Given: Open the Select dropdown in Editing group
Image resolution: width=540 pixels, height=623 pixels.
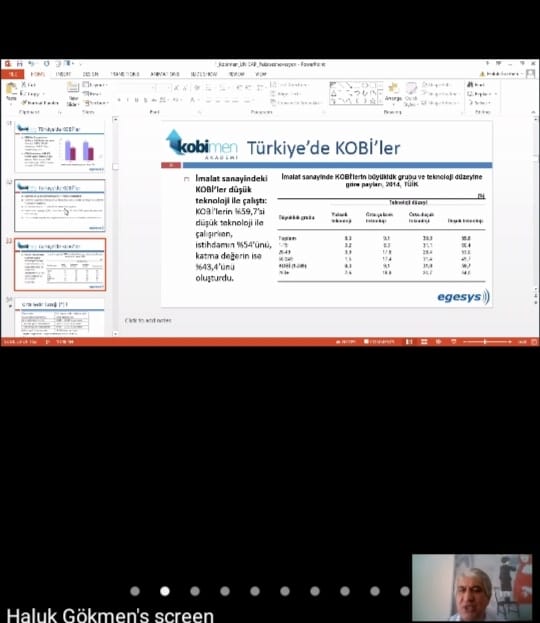Looking at the screenshot, I should (x=480, y=103).
